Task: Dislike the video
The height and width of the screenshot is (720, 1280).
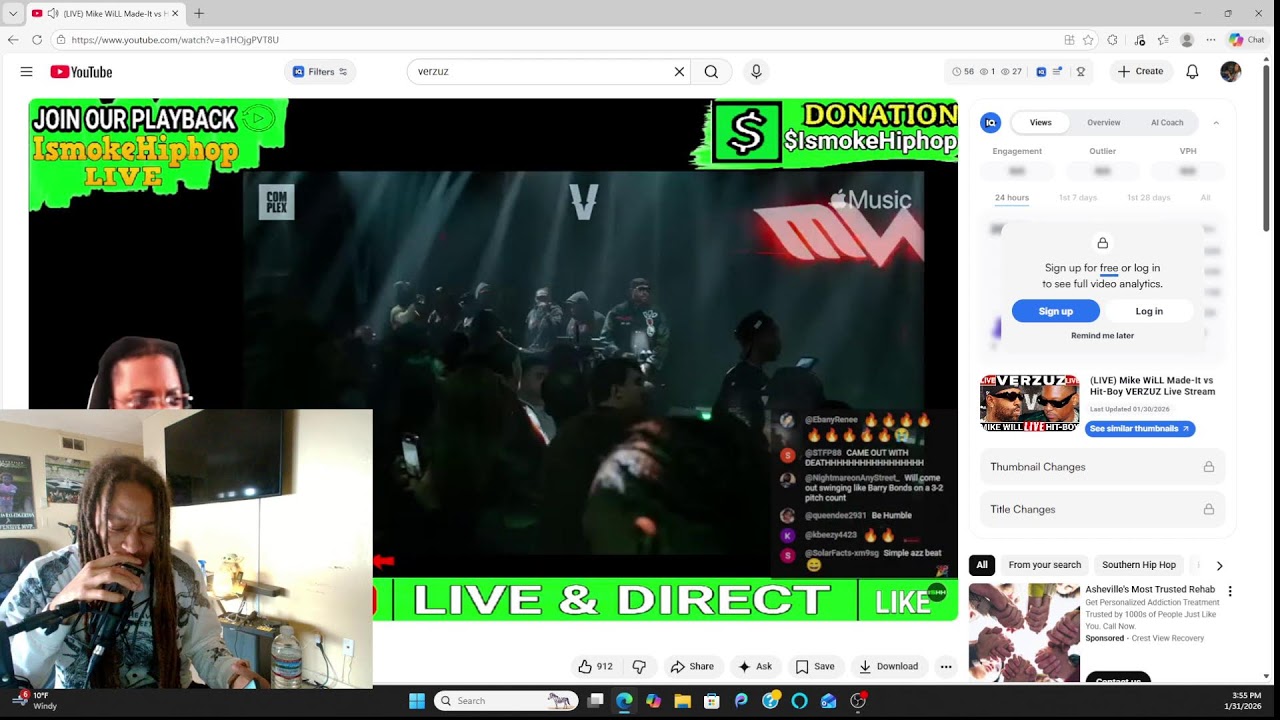Action: 639,666
